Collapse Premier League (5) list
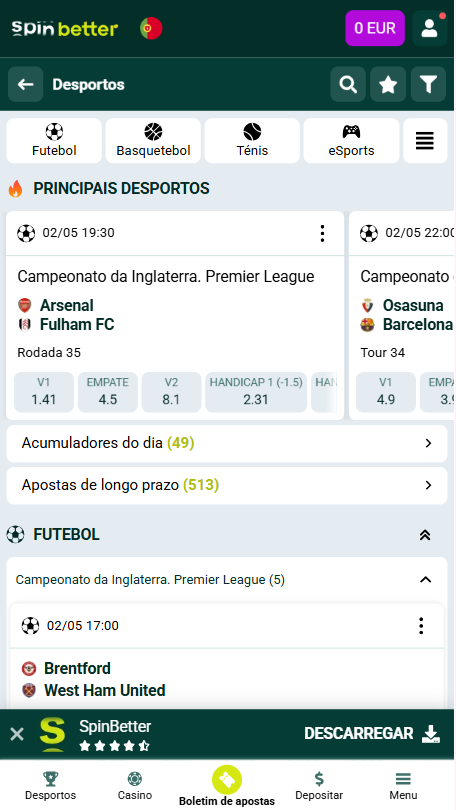This screenshot has height=810, width=456. [x=426, y=580]
